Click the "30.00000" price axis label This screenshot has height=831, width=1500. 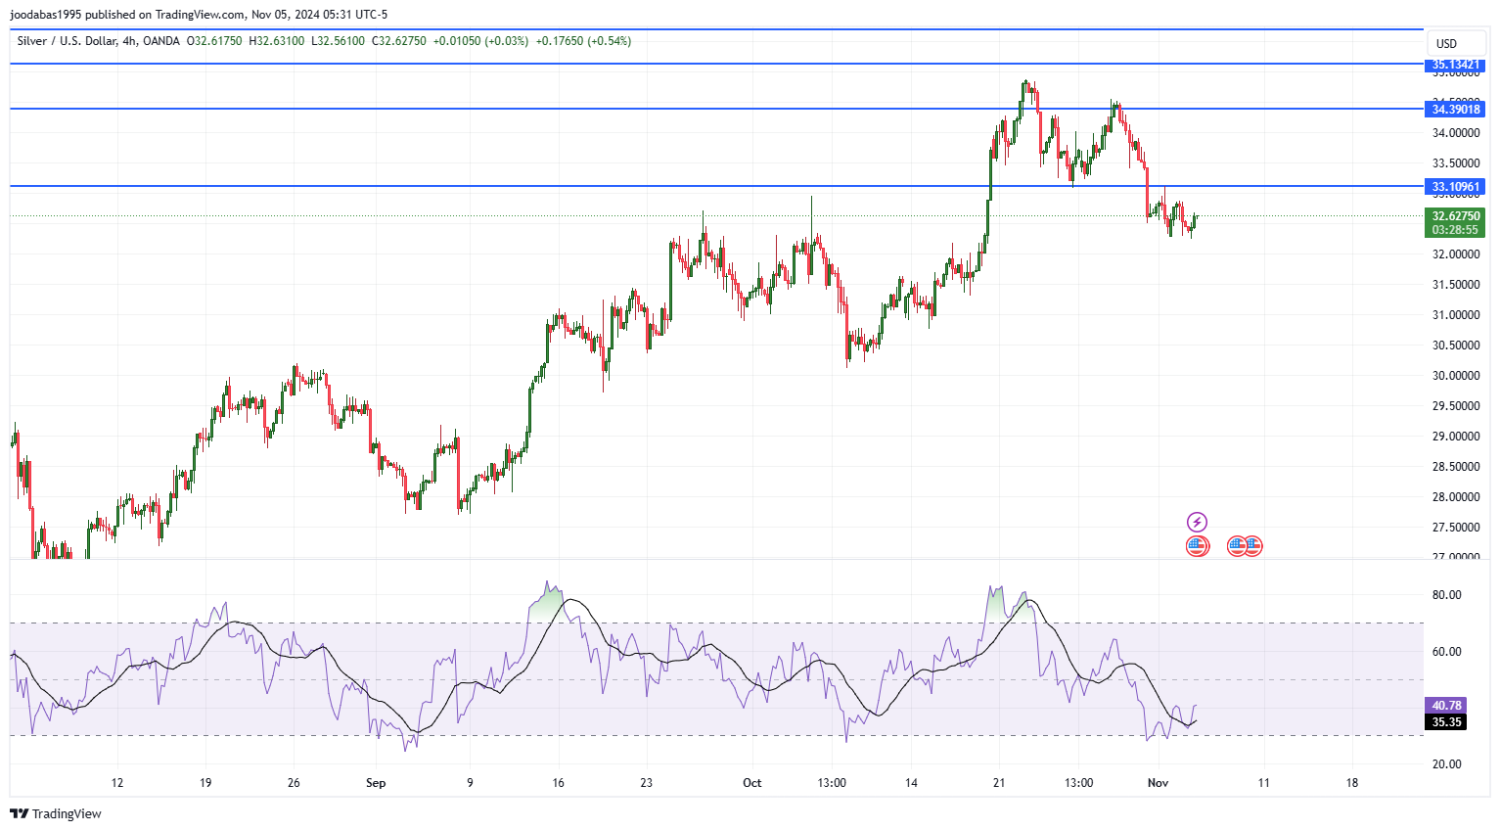[1456, 376]
